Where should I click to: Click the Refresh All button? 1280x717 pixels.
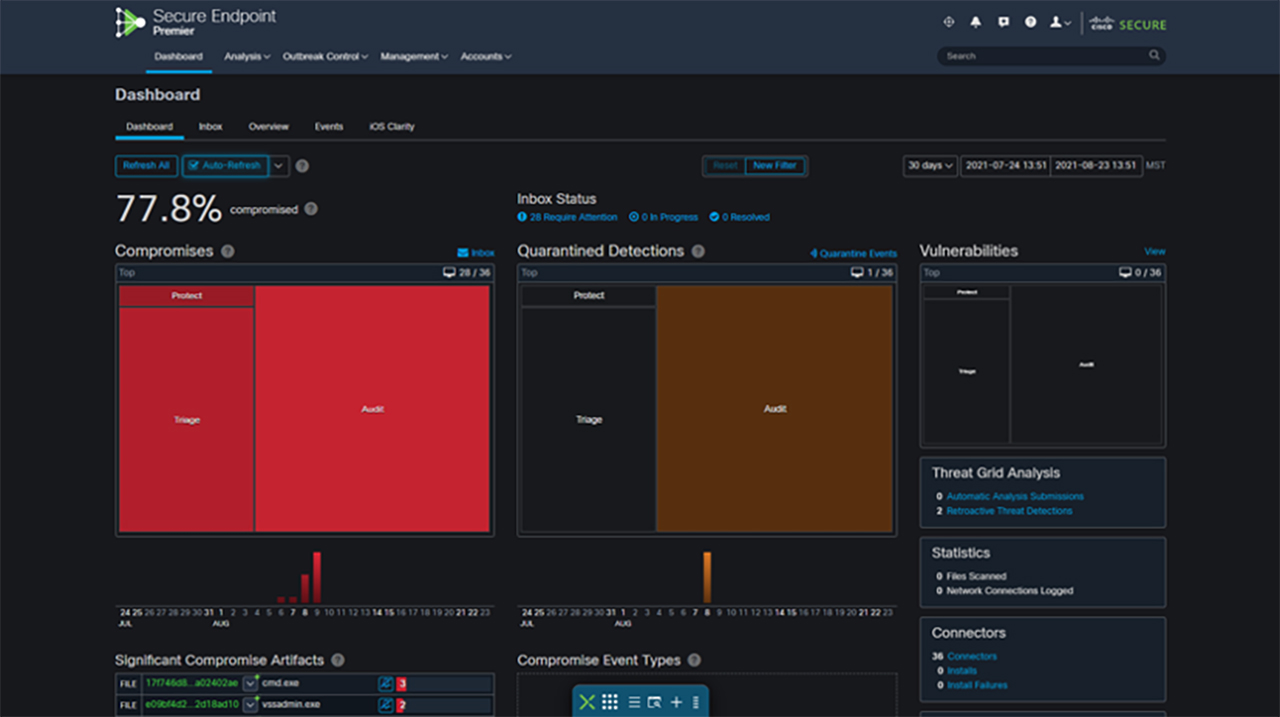146,166
